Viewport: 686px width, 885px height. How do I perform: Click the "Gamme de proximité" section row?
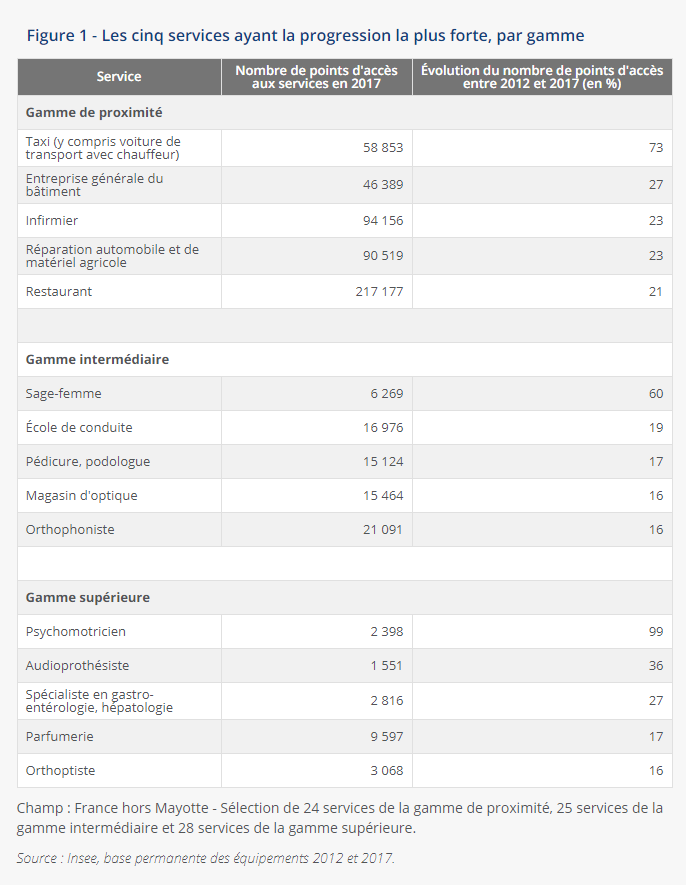click(x=94, y=113)
